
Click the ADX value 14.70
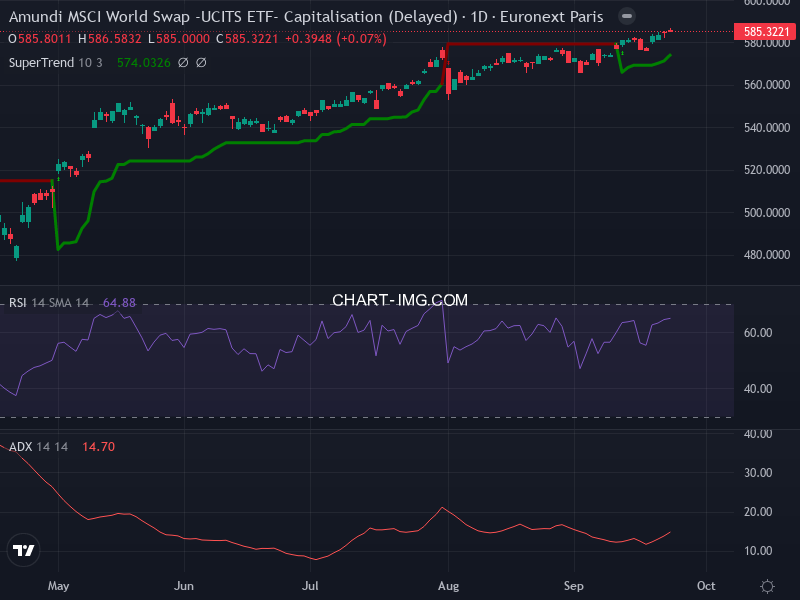[x=99, y=446]
